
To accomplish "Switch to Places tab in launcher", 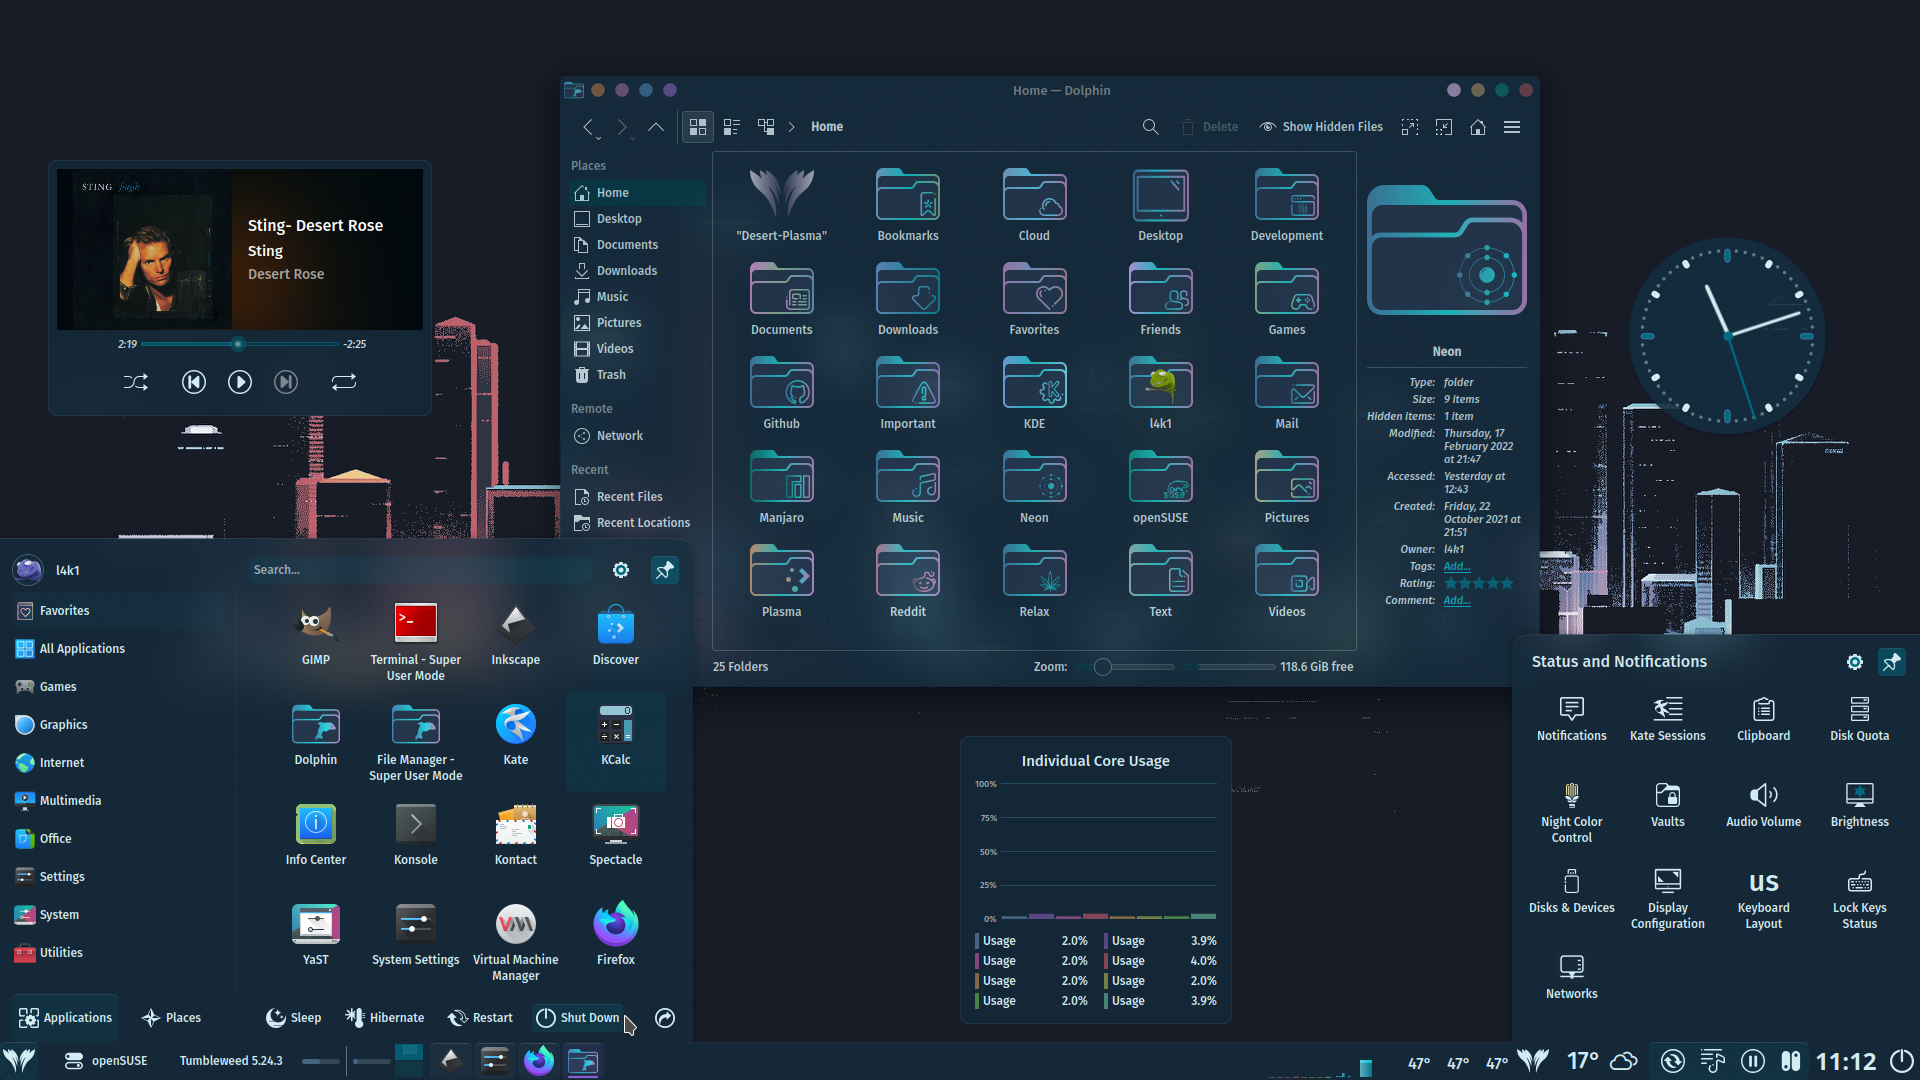I will [172, 1018].
